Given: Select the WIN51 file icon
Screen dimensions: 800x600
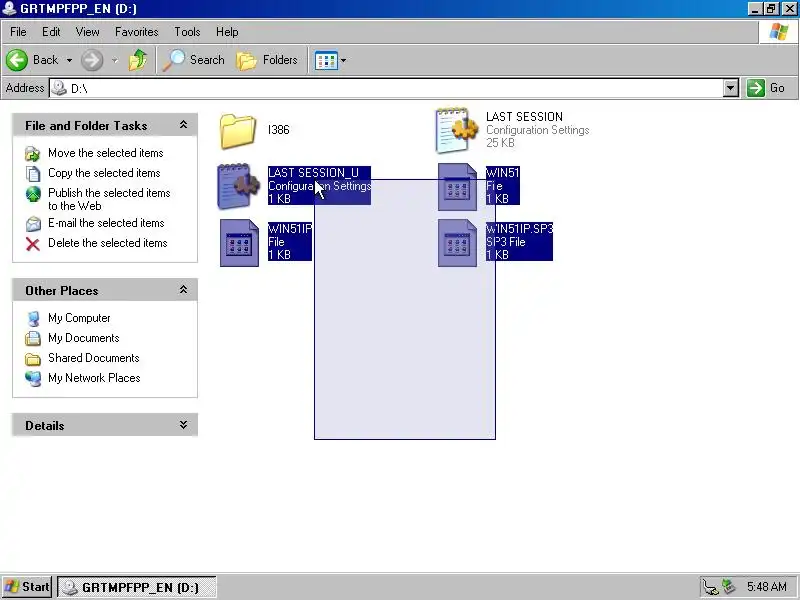Looking at the screenshot, I should [x=457, y=187].
